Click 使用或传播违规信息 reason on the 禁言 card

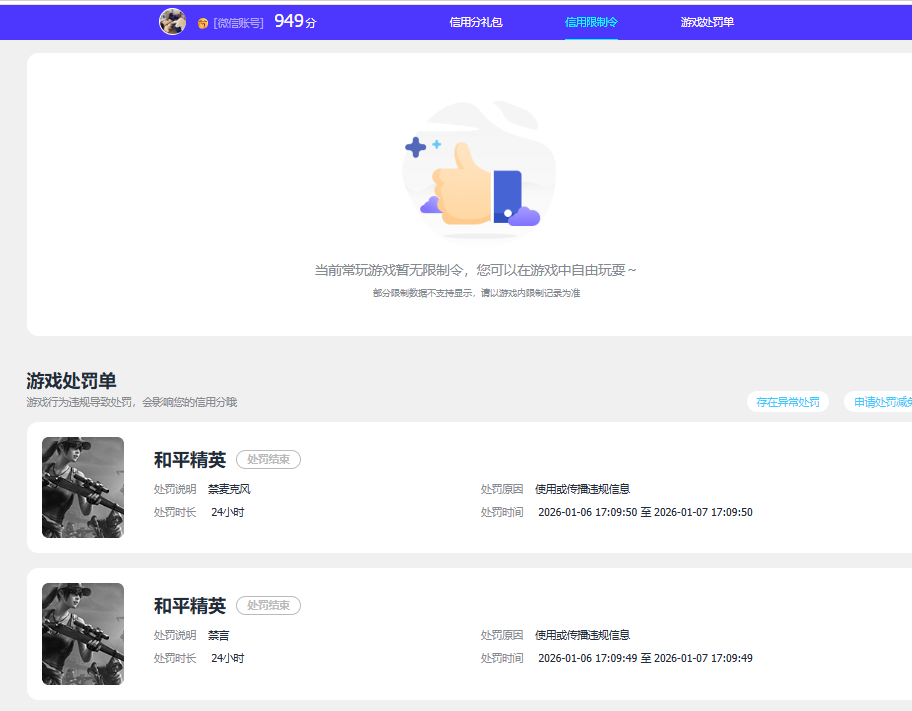(x=582, y=635)
